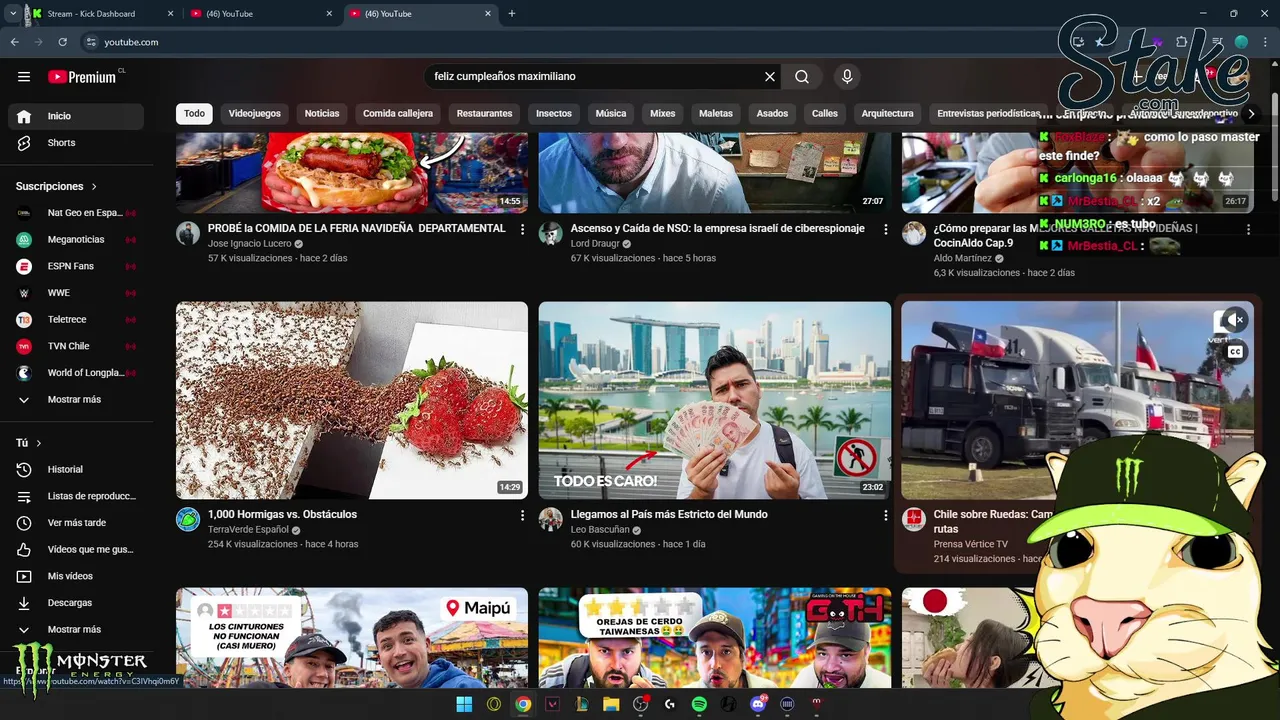1280x720 pixels.
Task: Start voice search with the microphone
Action: pos(847,77)
